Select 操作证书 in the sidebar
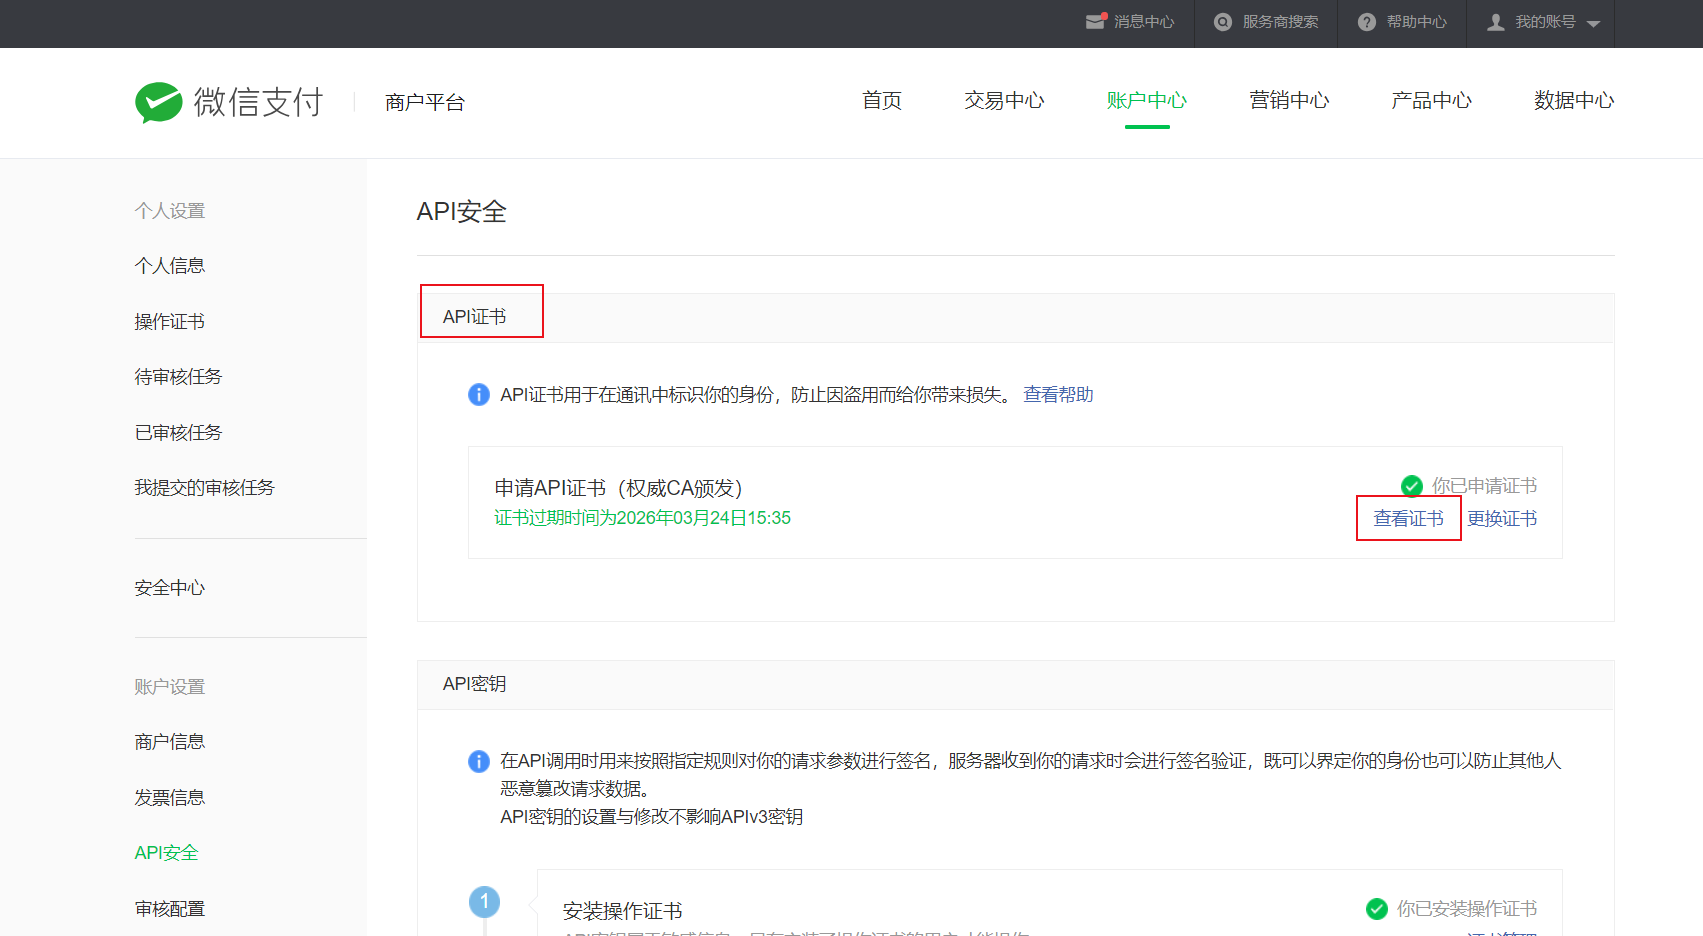1703x936 pixels. [x=170, y=321]
